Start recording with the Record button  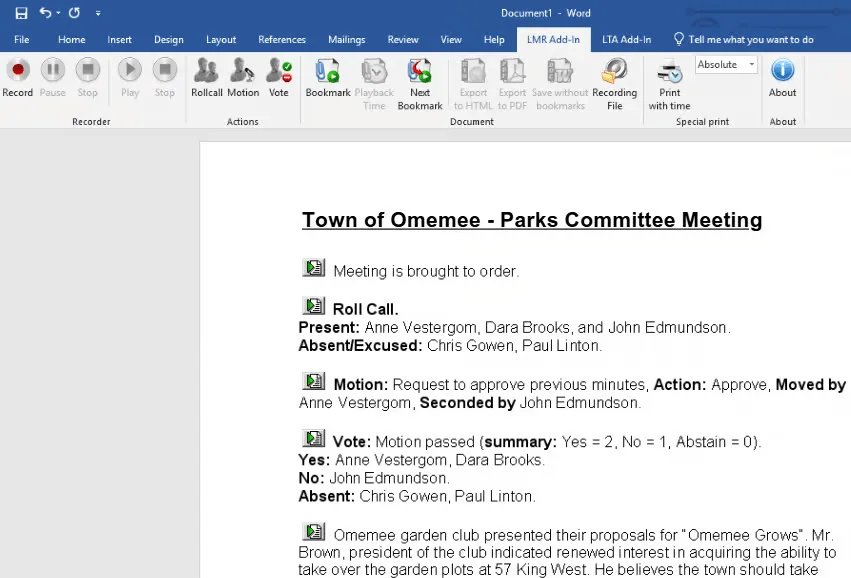18,78
